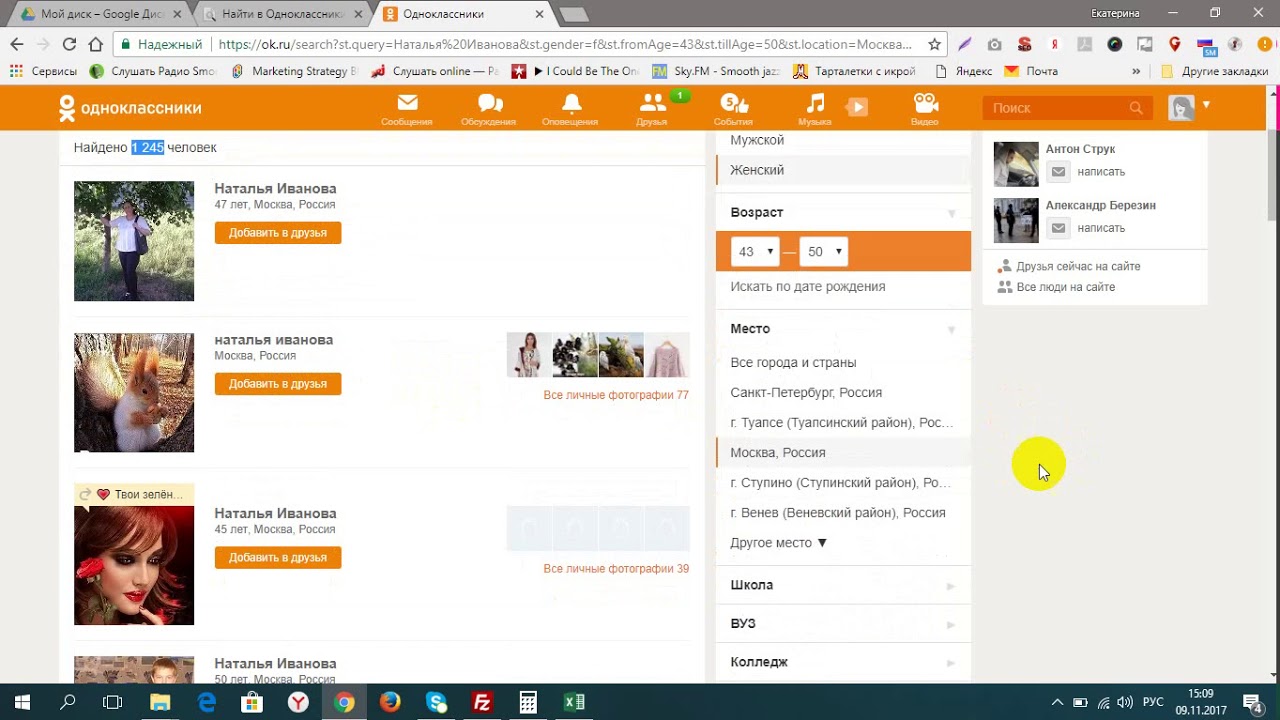Switch to Найти в Одноклассниках tab
Screen dimensions: 1280x720
coord(282,14)
